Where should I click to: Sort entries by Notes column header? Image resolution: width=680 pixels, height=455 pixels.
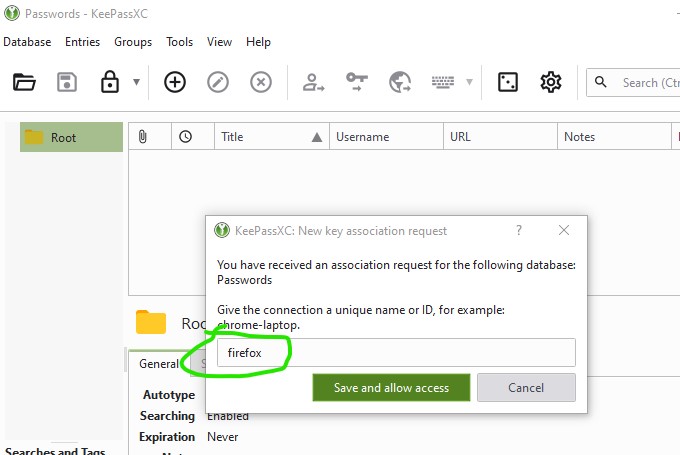click(x=614, y=137)
